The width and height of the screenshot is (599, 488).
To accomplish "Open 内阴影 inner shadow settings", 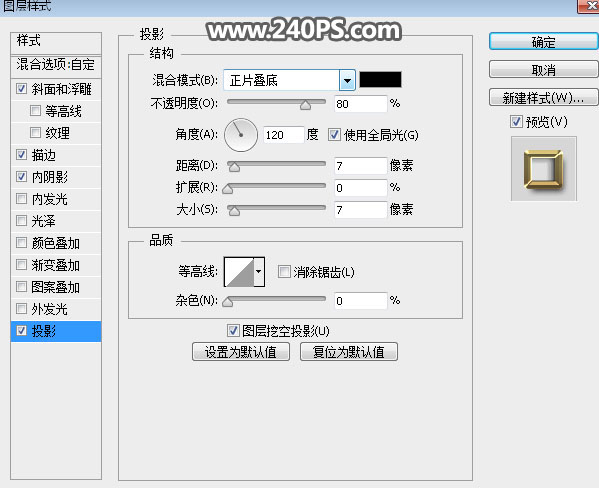I will [50, 177].
